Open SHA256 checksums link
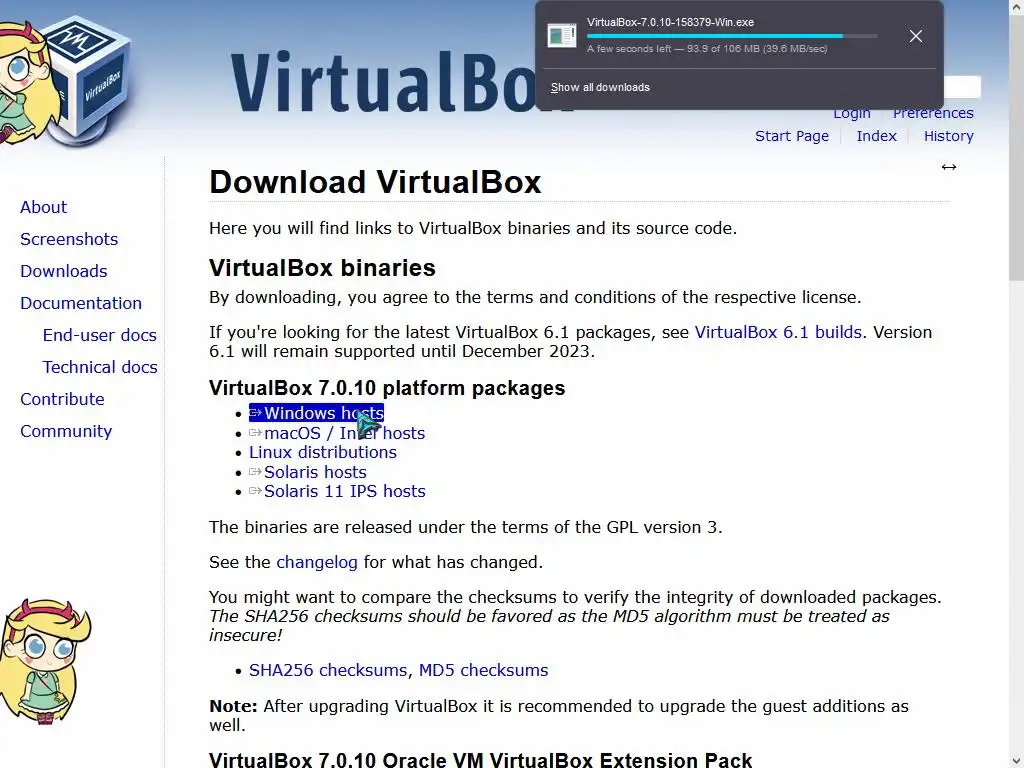Screen dimensions: 1024x768 (x=328, y=670)
